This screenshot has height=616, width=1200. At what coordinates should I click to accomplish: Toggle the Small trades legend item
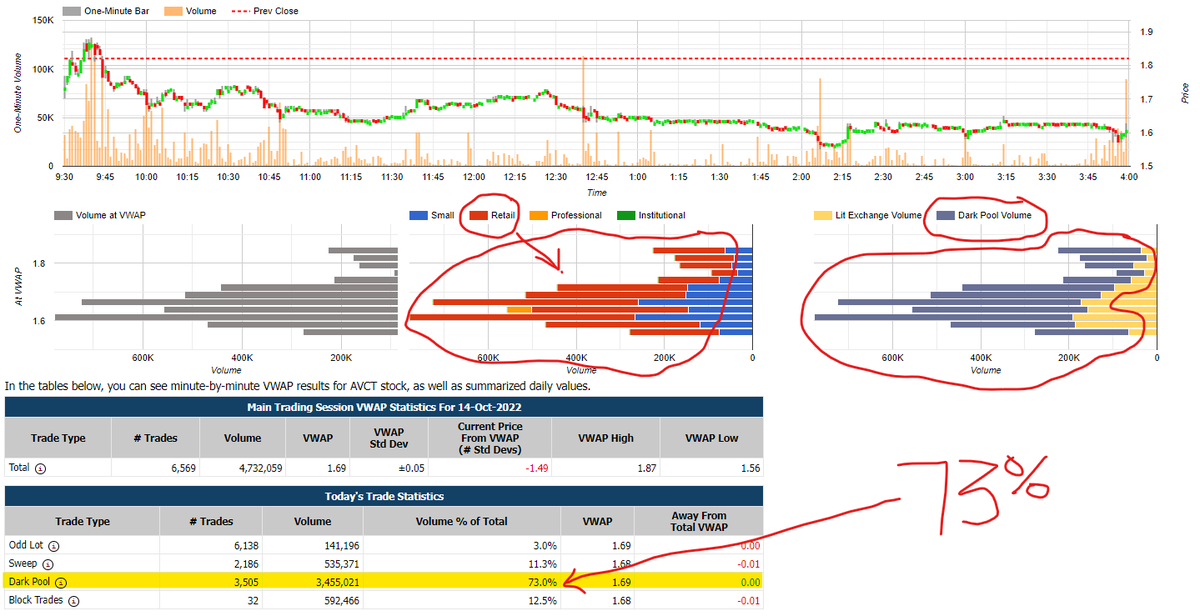click(432, 215)
